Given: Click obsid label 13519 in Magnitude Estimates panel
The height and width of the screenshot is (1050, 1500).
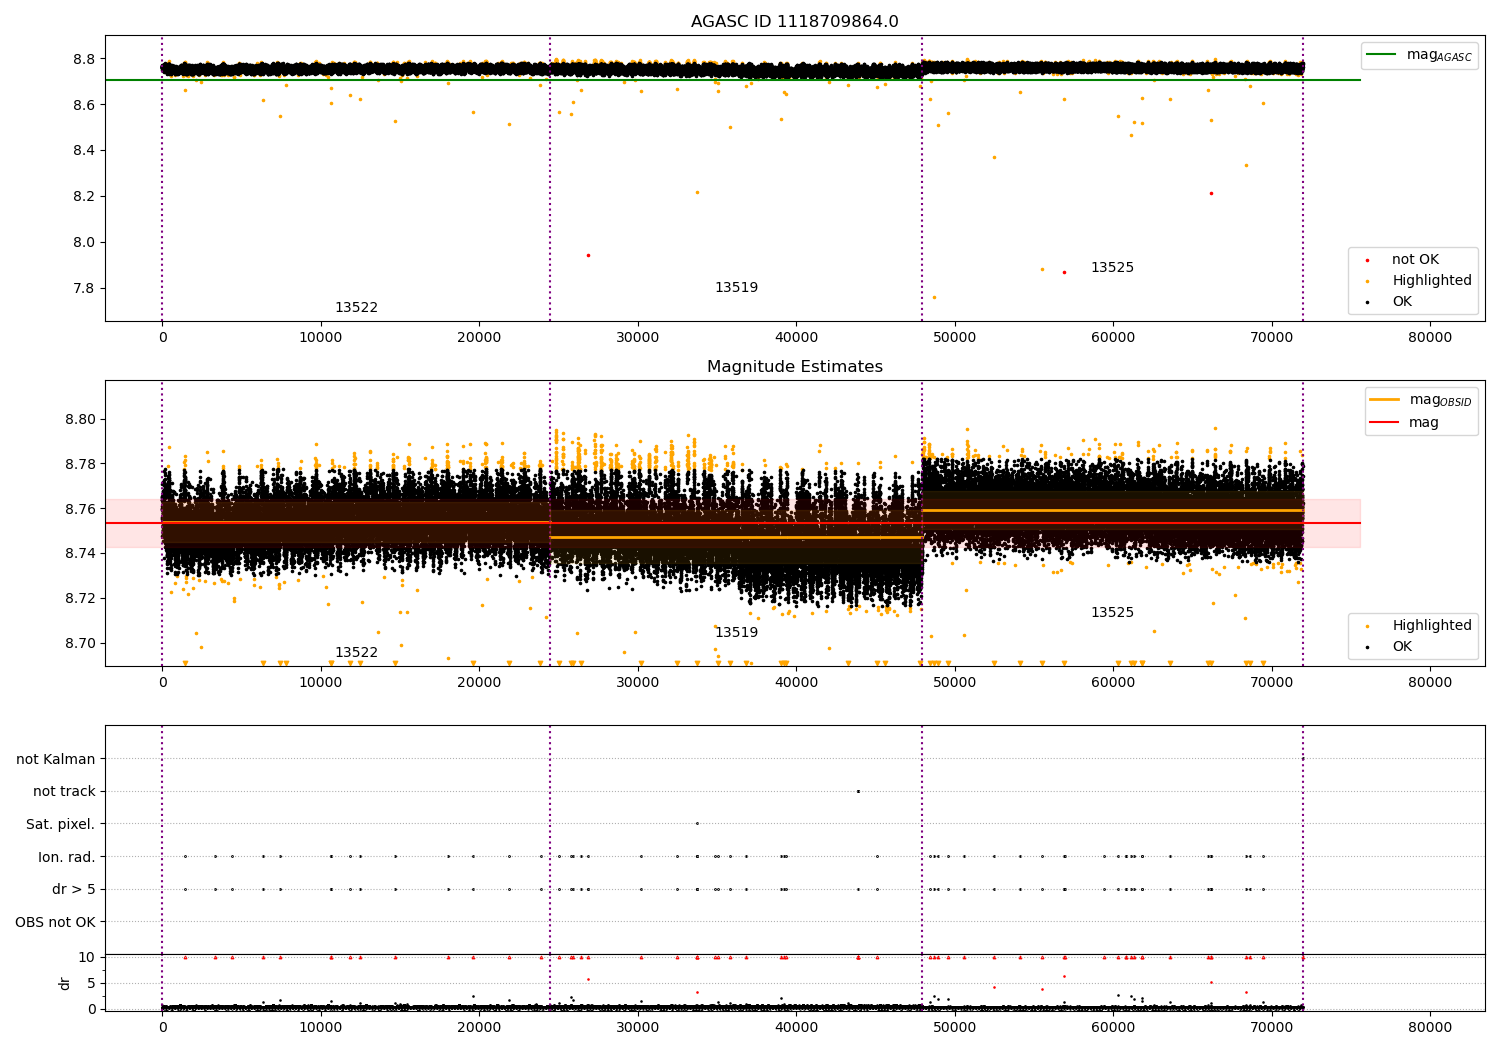Looking at the screenshot, I should tap(736, 633).
